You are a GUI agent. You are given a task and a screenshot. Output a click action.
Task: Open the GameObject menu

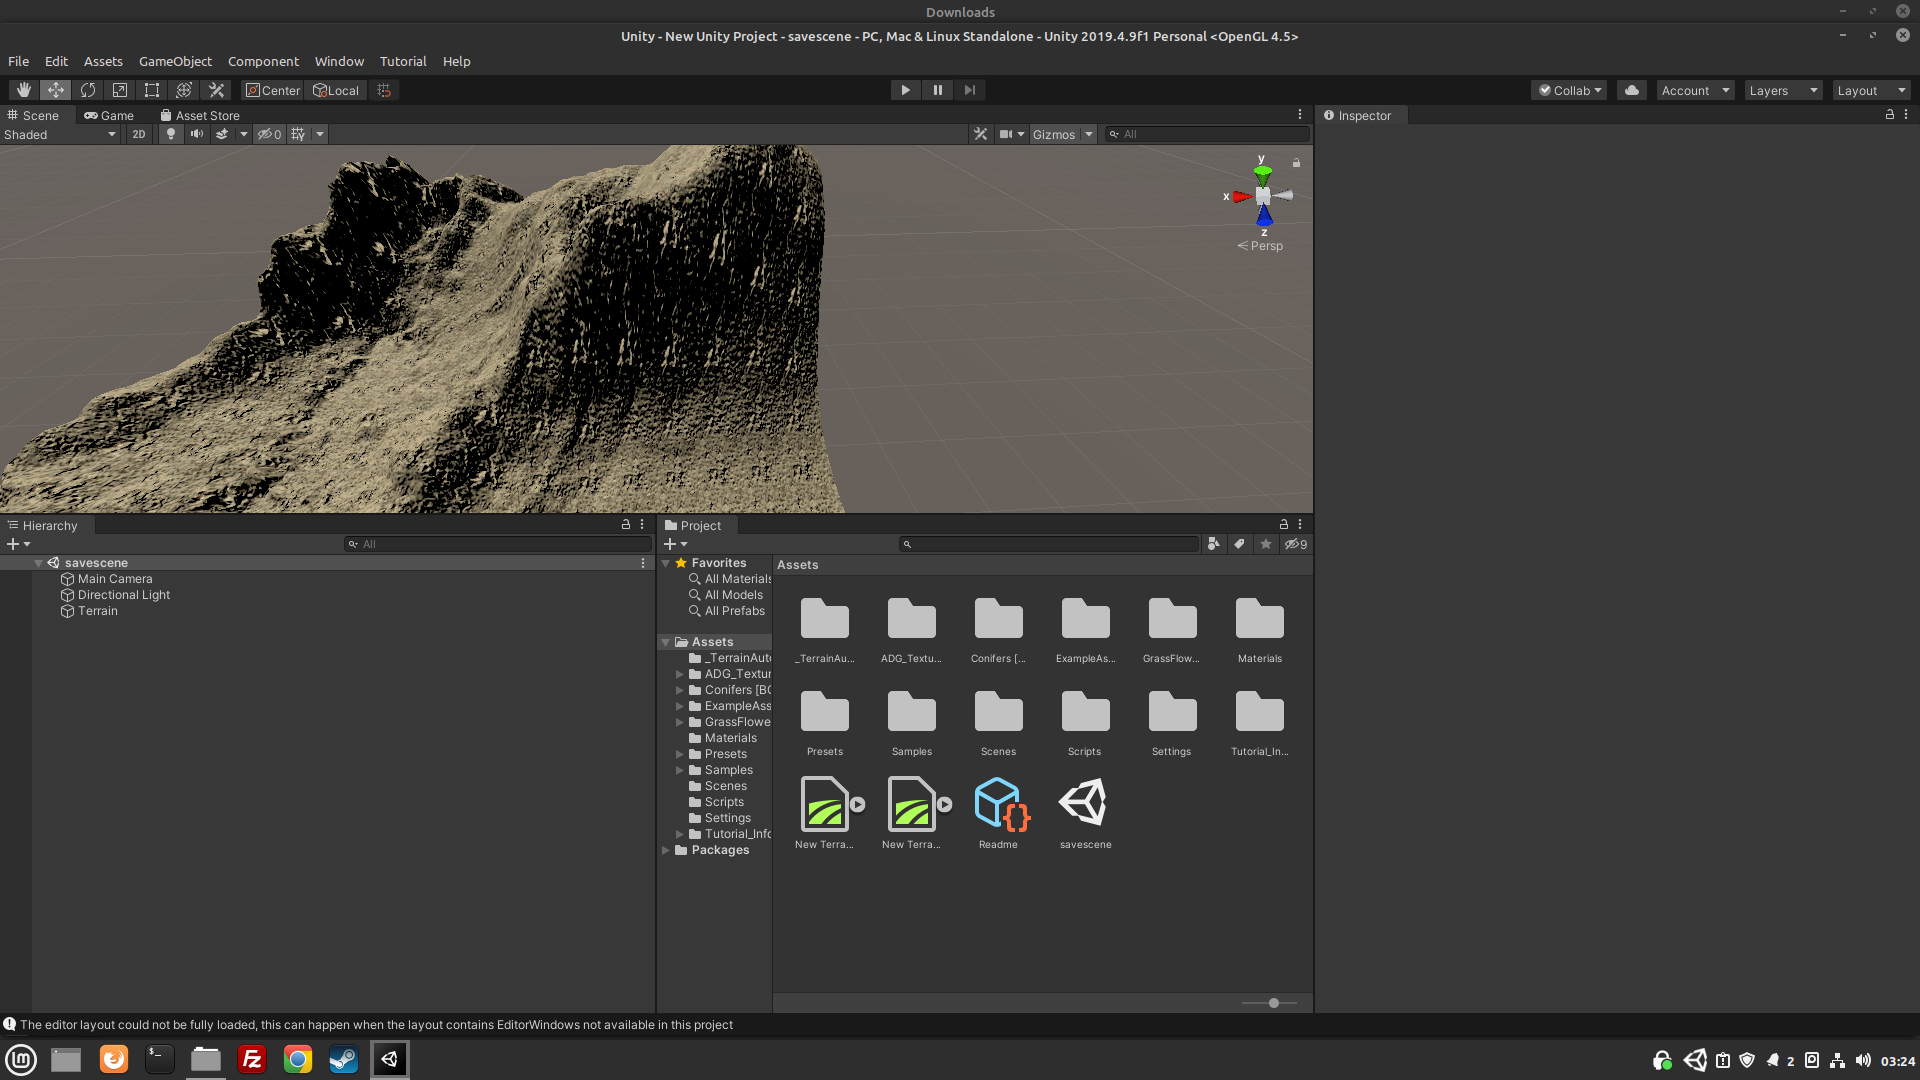click(175, 61)
